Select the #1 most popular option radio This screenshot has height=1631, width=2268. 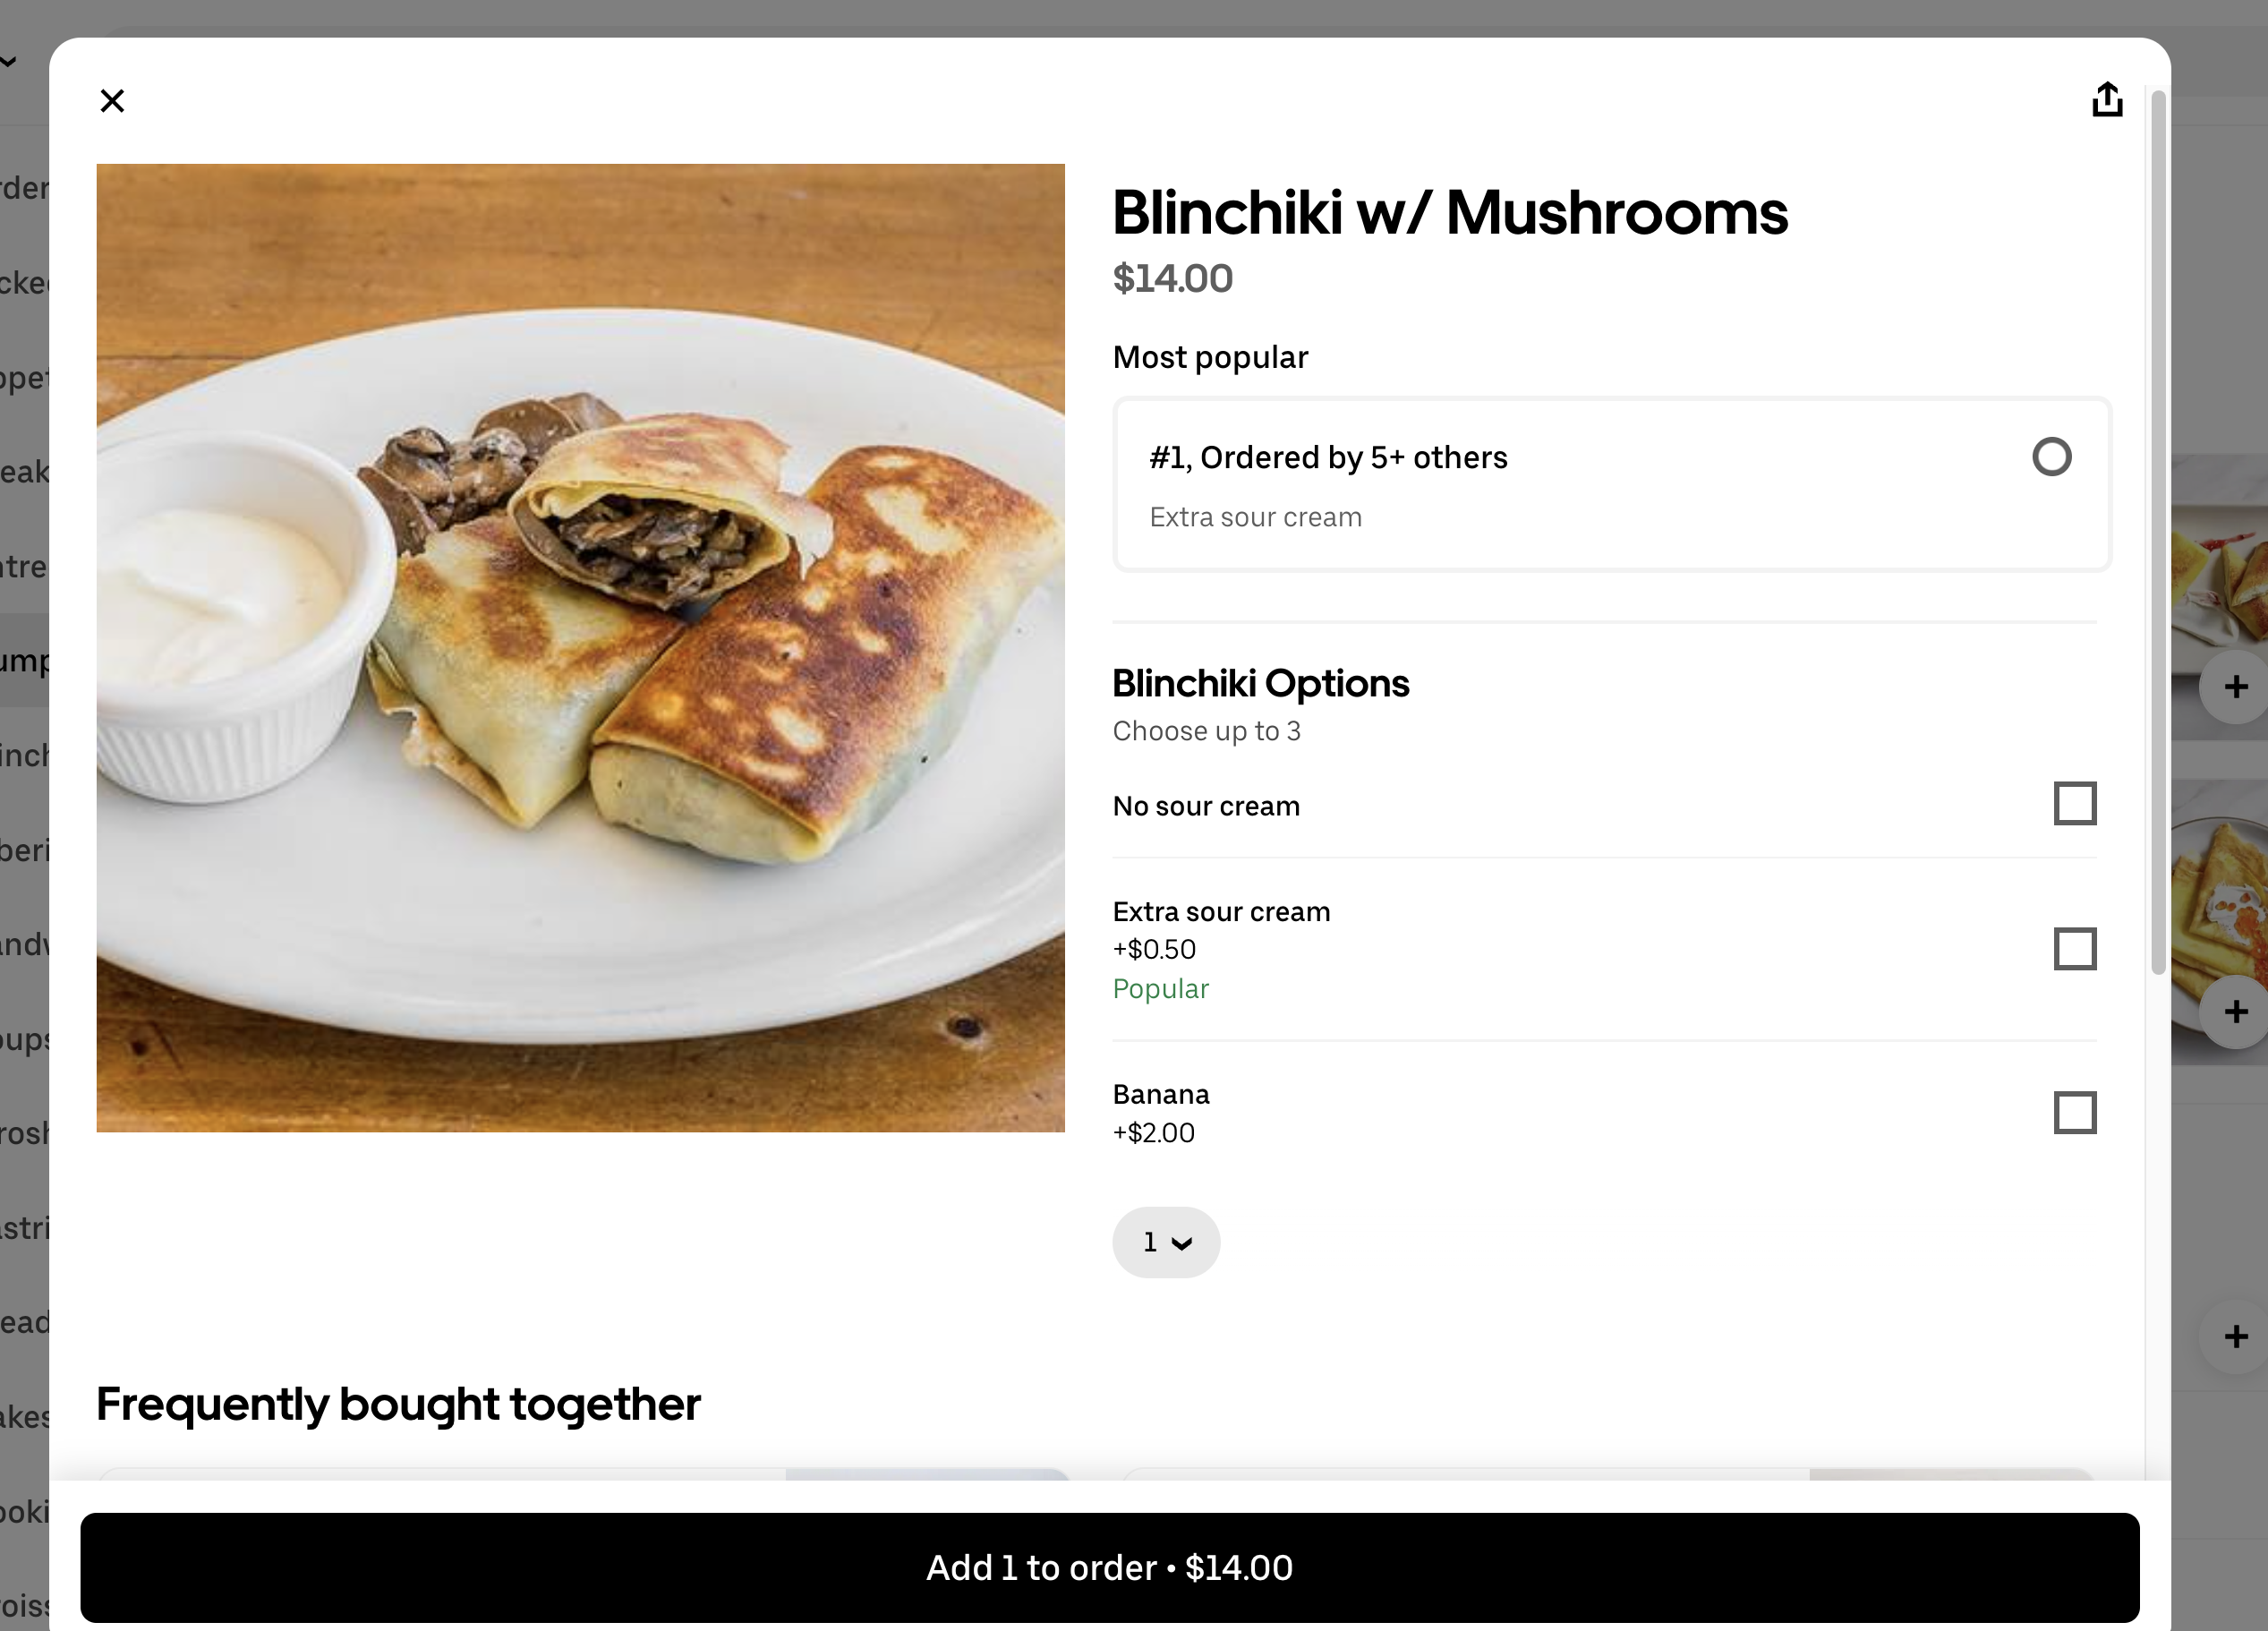click(x=2051, y=457)
